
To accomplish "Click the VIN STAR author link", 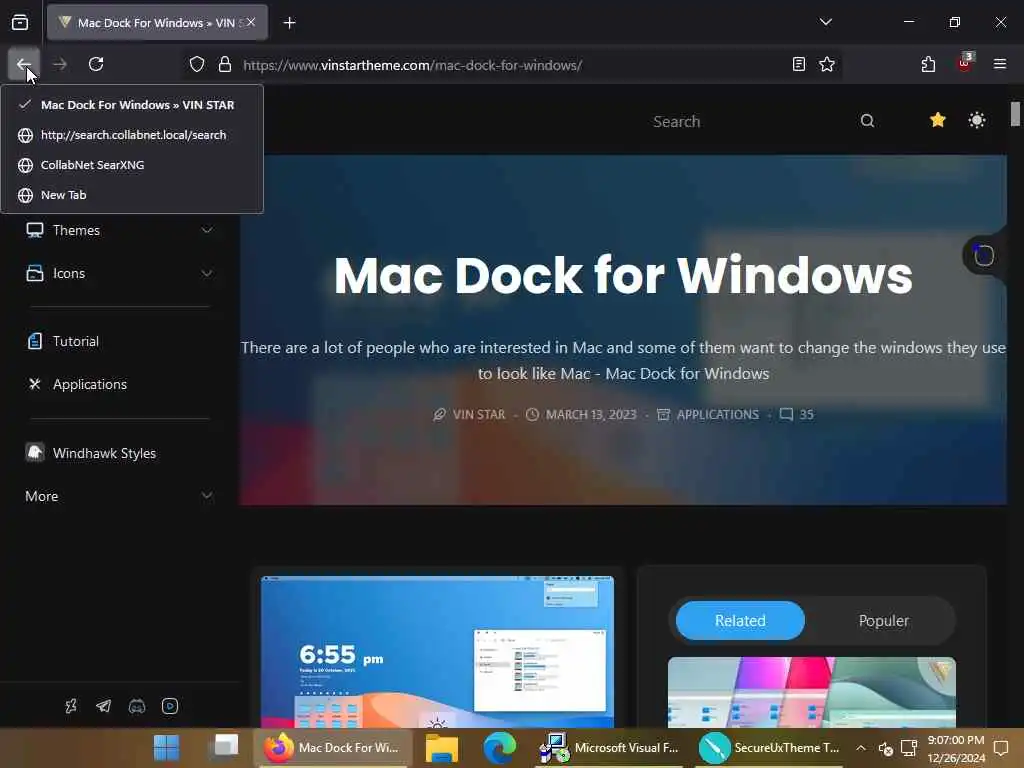I will point(479,415).
